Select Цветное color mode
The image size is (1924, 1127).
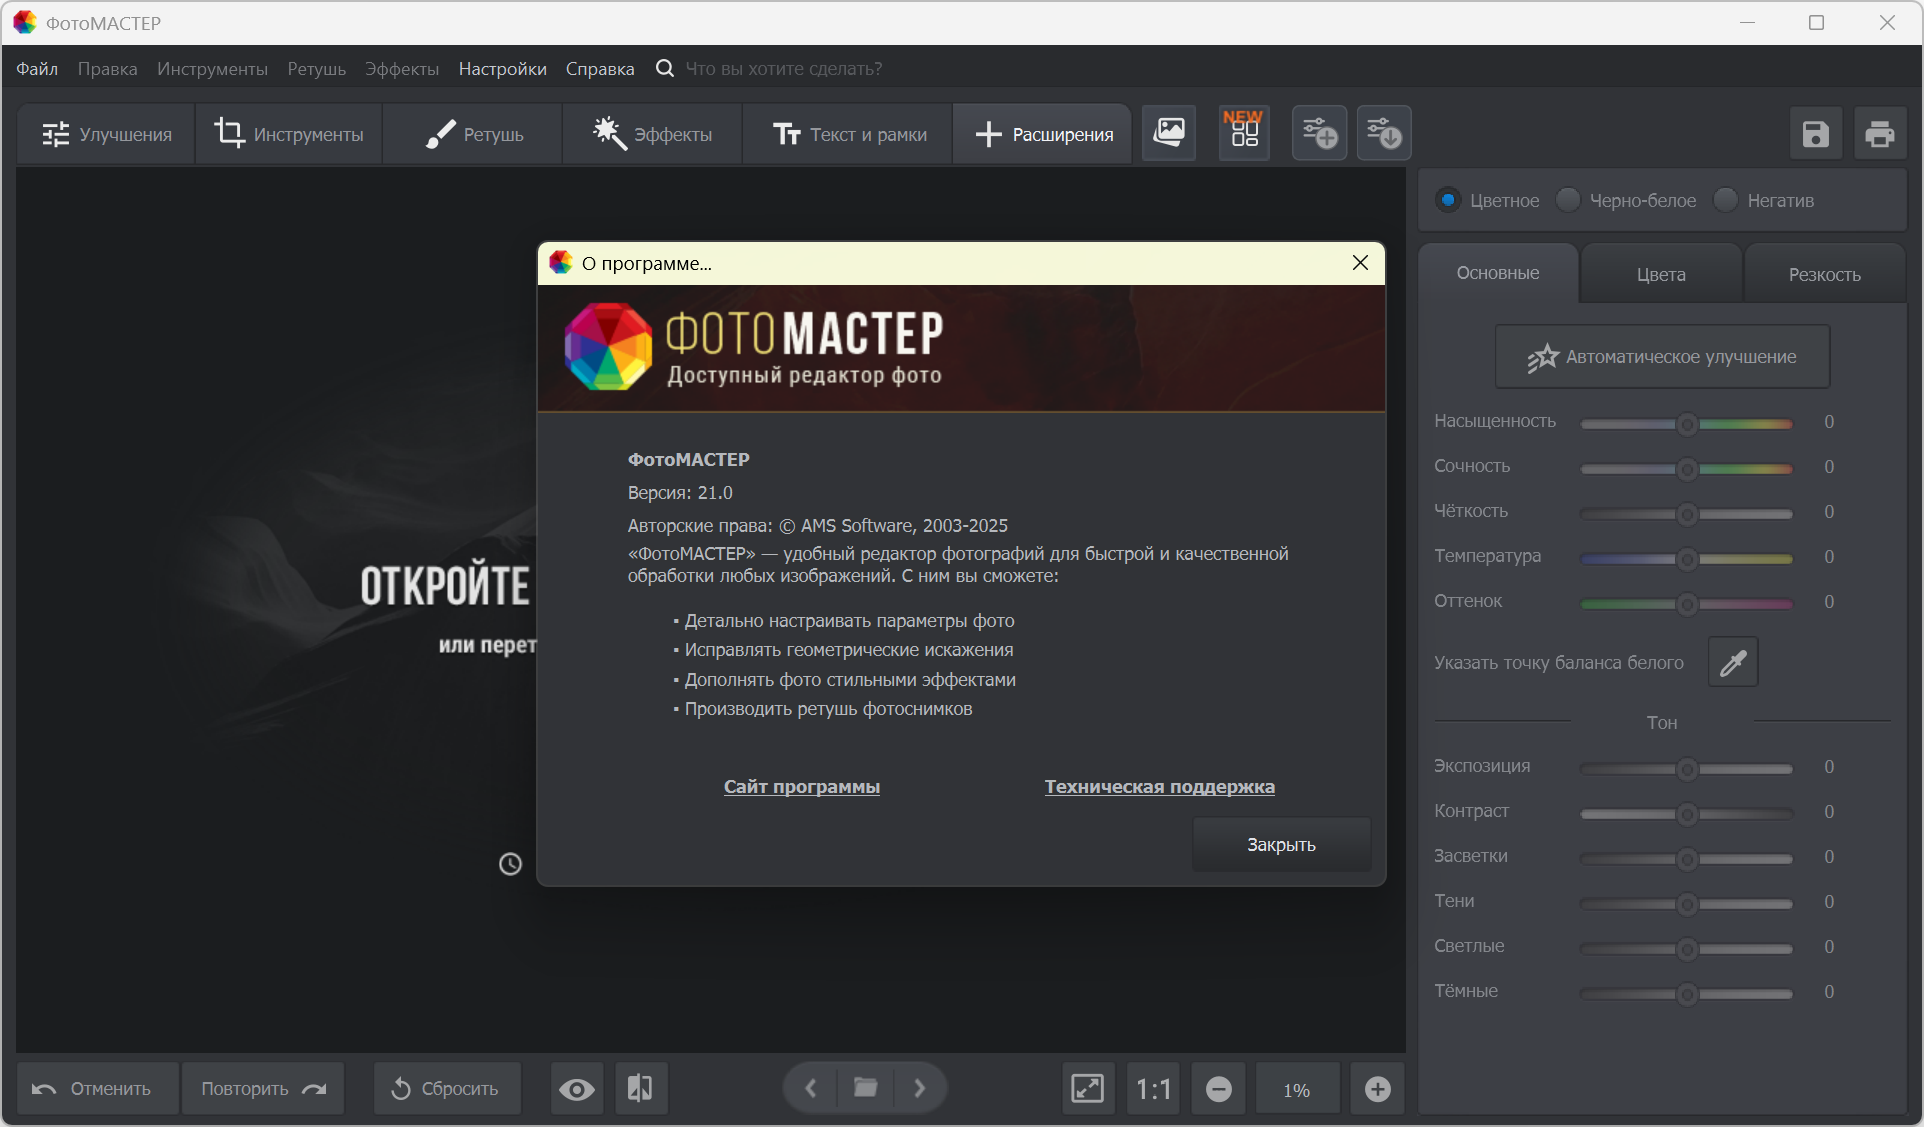[x=1488, y=200]
